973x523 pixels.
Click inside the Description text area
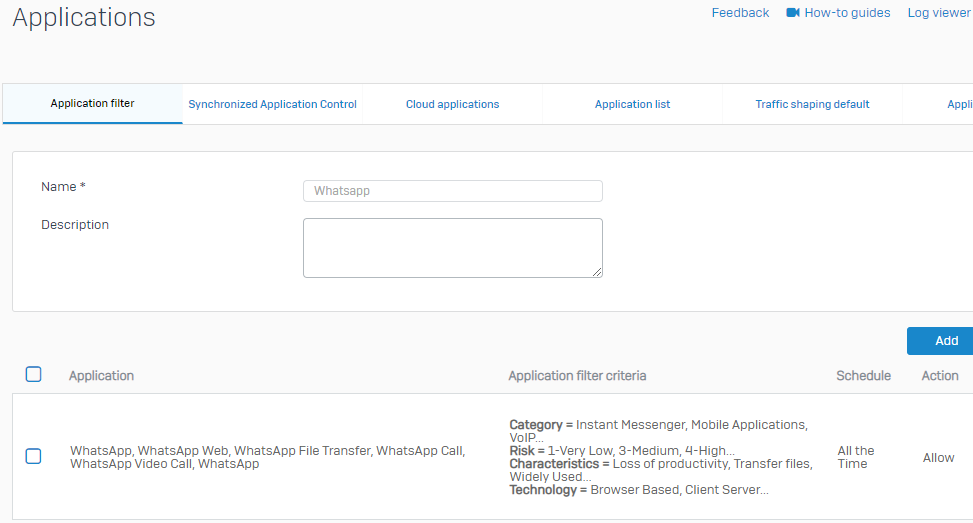452,248
